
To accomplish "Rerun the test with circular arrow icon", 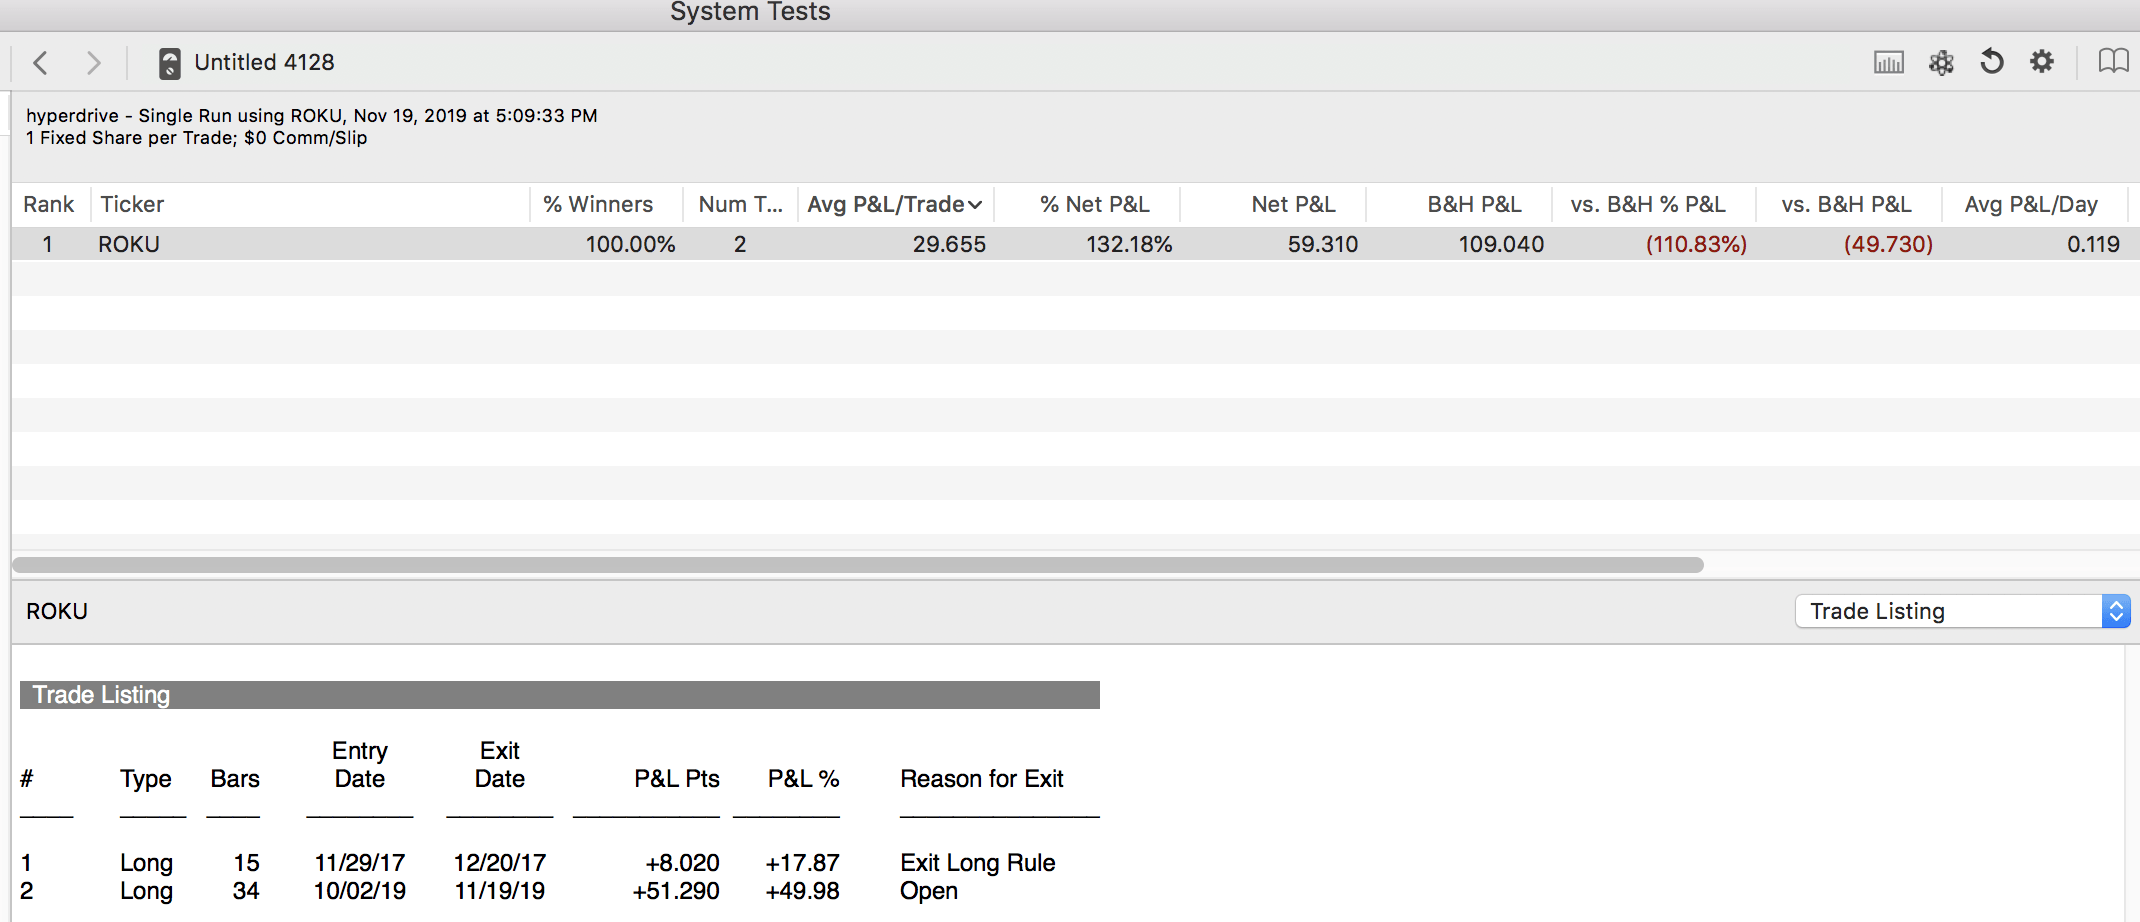I will click(x=1992, y=62).
